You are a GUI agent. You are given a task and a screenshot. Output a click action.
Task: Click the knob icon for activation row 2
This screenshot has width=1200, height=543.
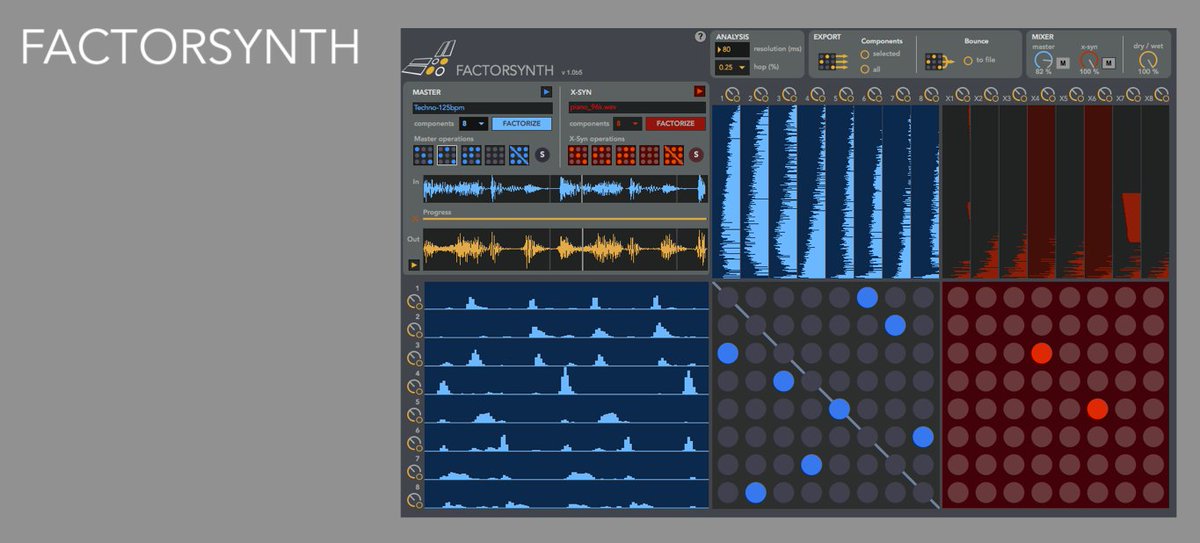click(x=415, y=329)
